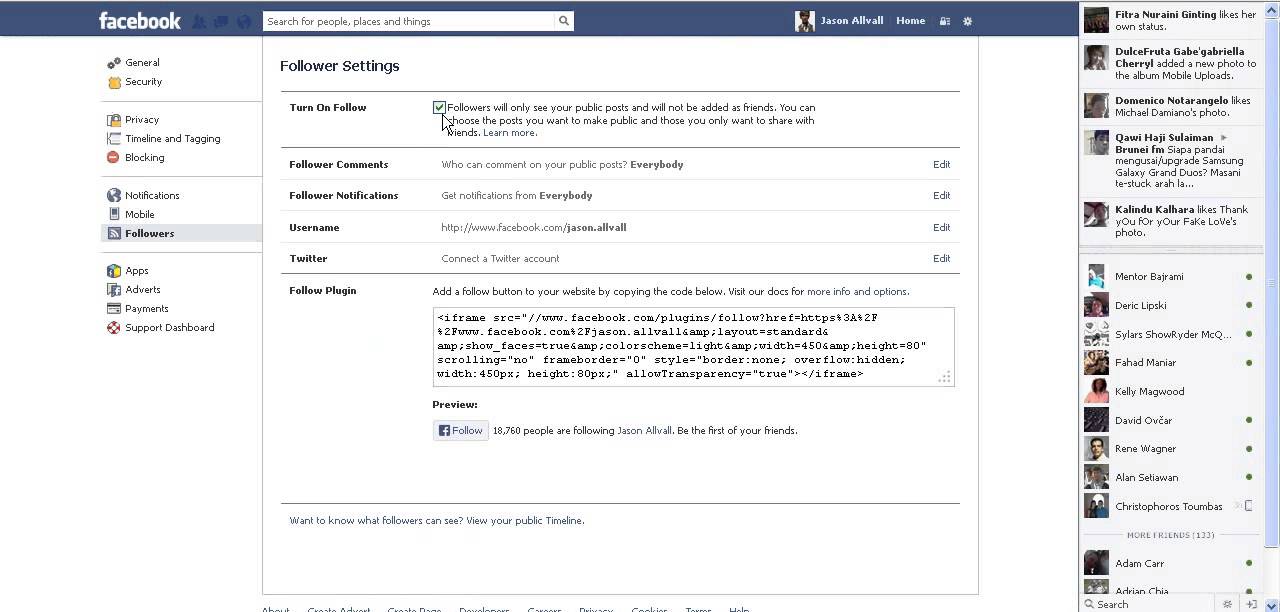Open the Privacy settings tab
Viewport: 1280px width, 612px height.
[142, 120]
